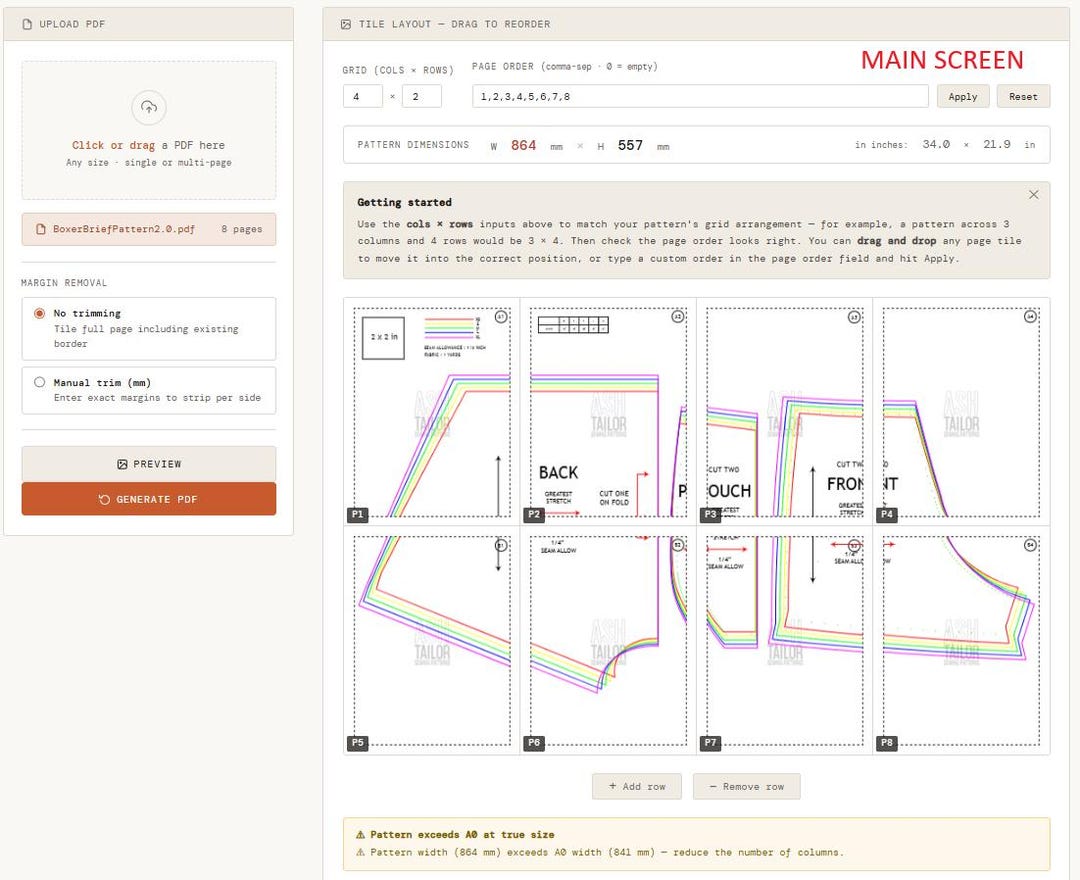
Task: Click the pattern width value 864
Action: pos(523,145)
